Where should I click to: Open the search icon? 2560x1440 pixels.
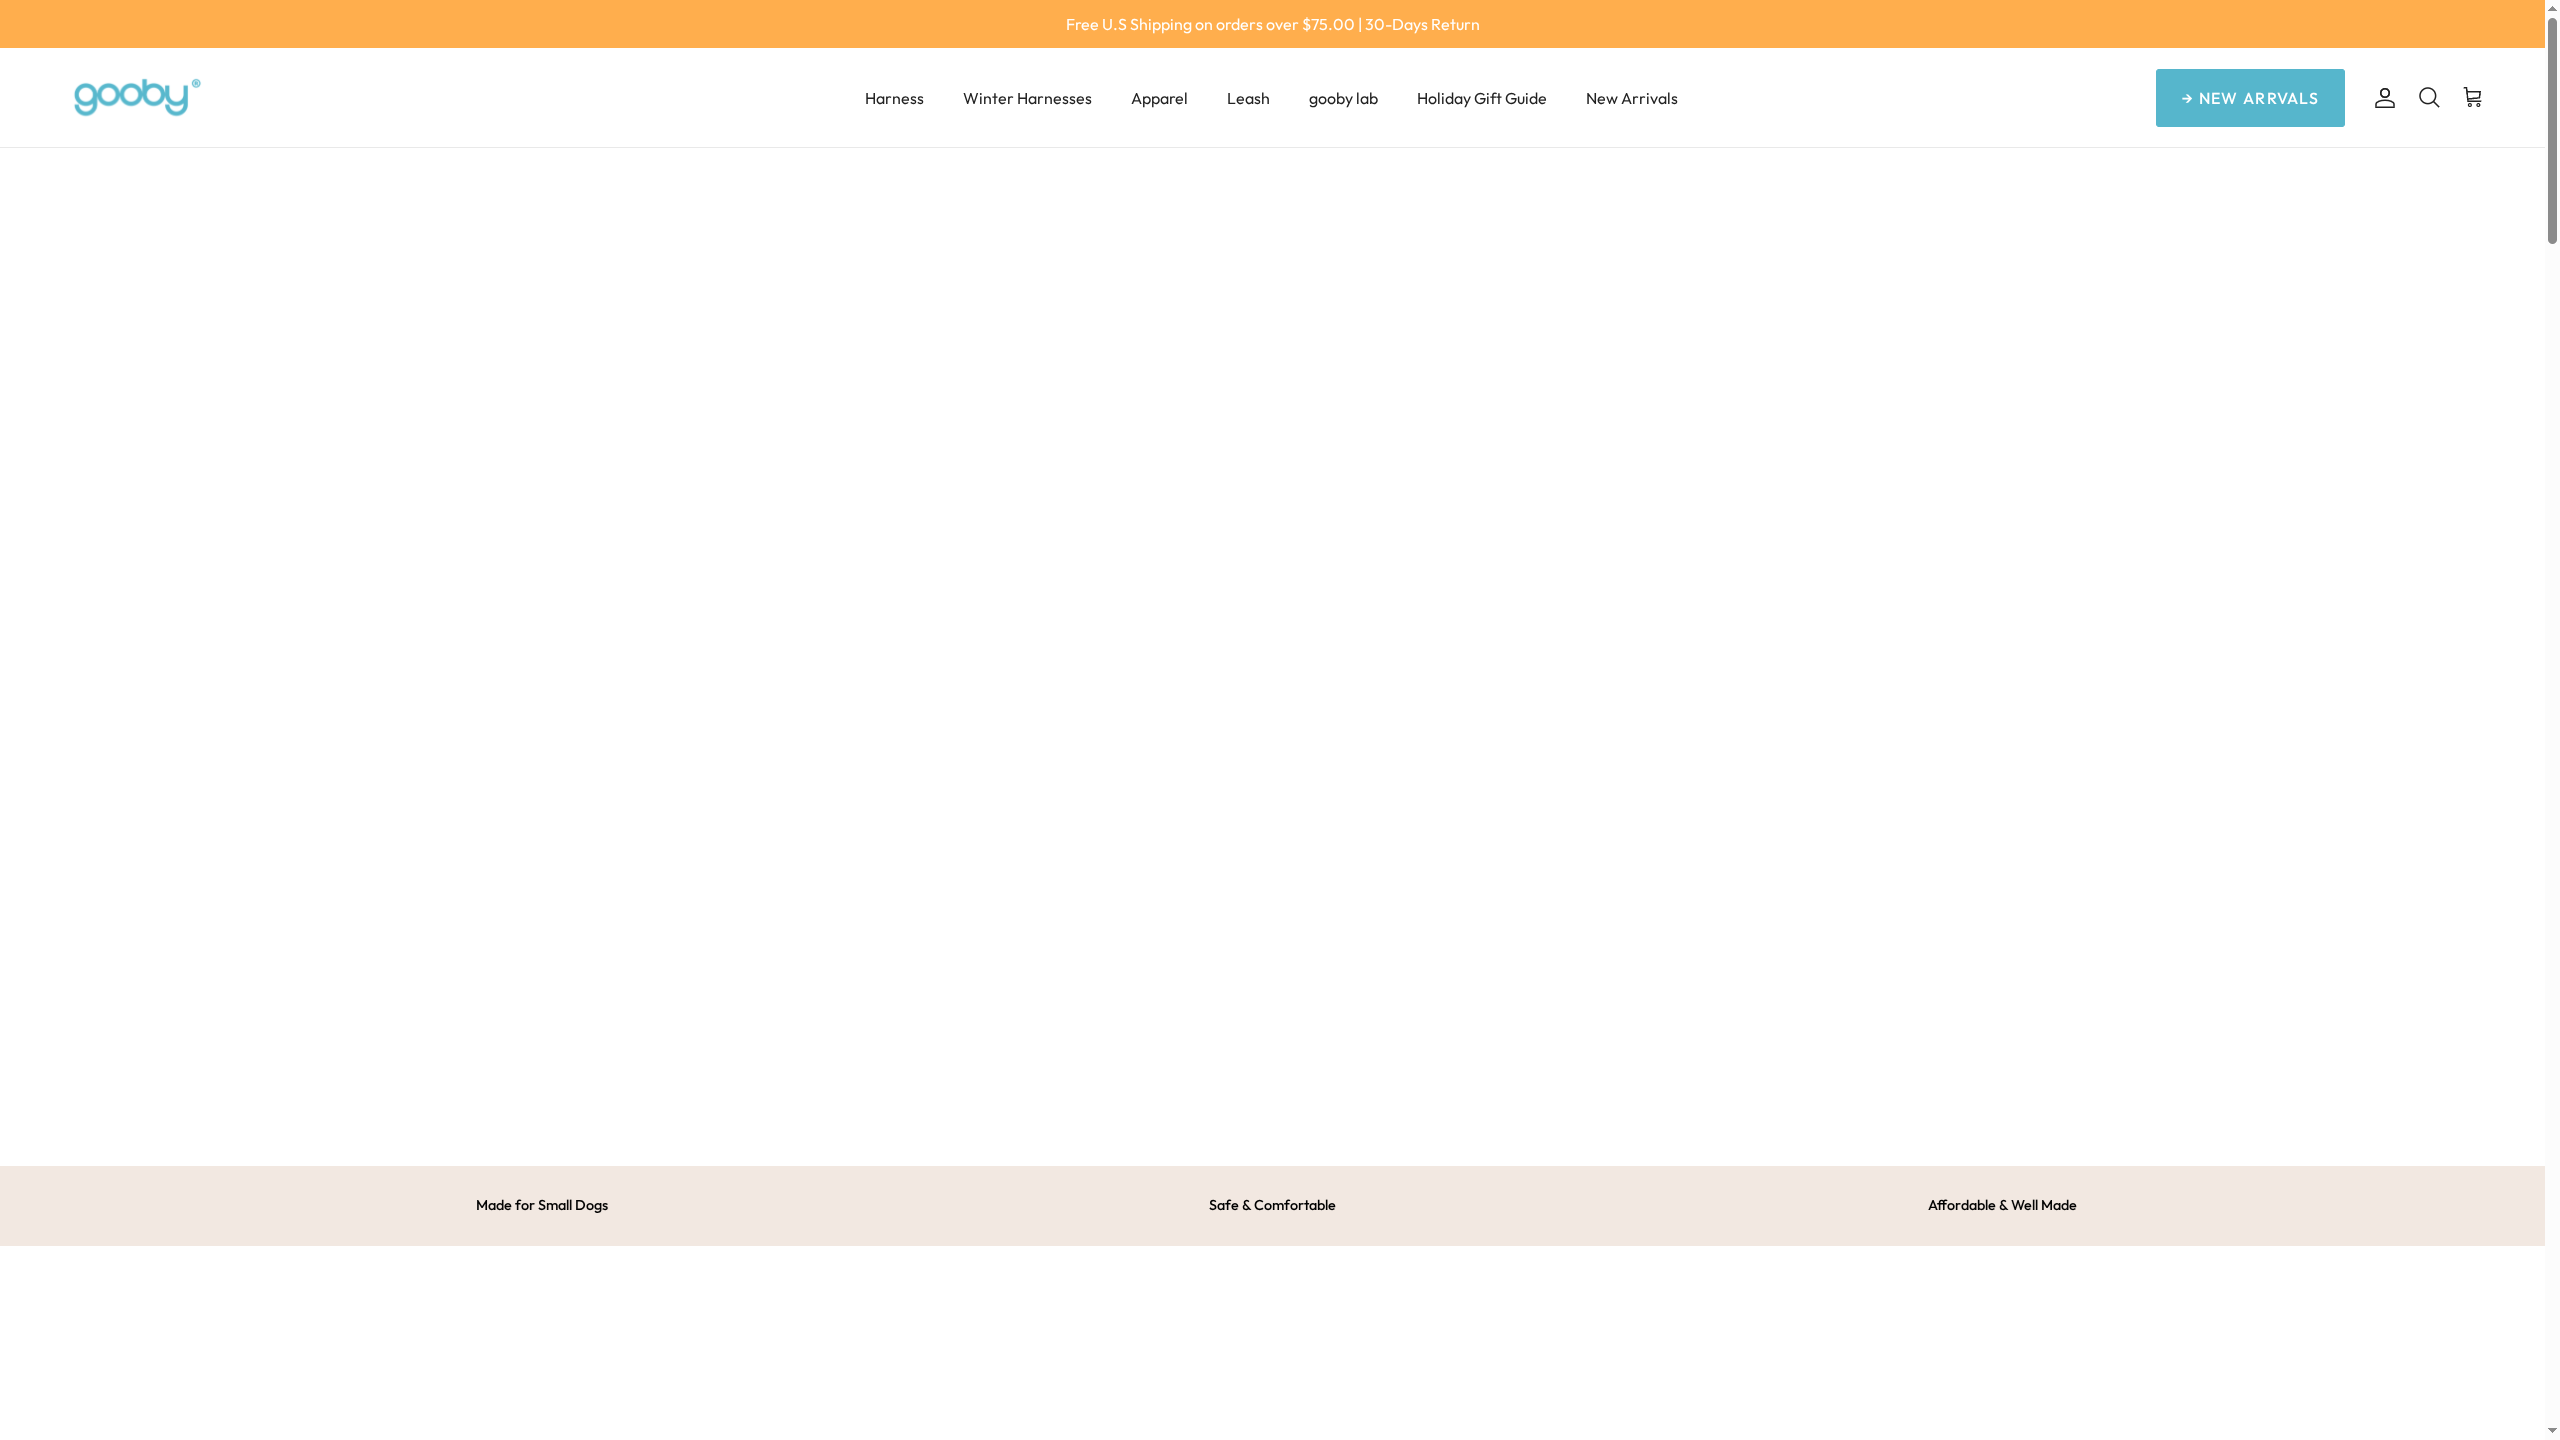click(2428, 97)
